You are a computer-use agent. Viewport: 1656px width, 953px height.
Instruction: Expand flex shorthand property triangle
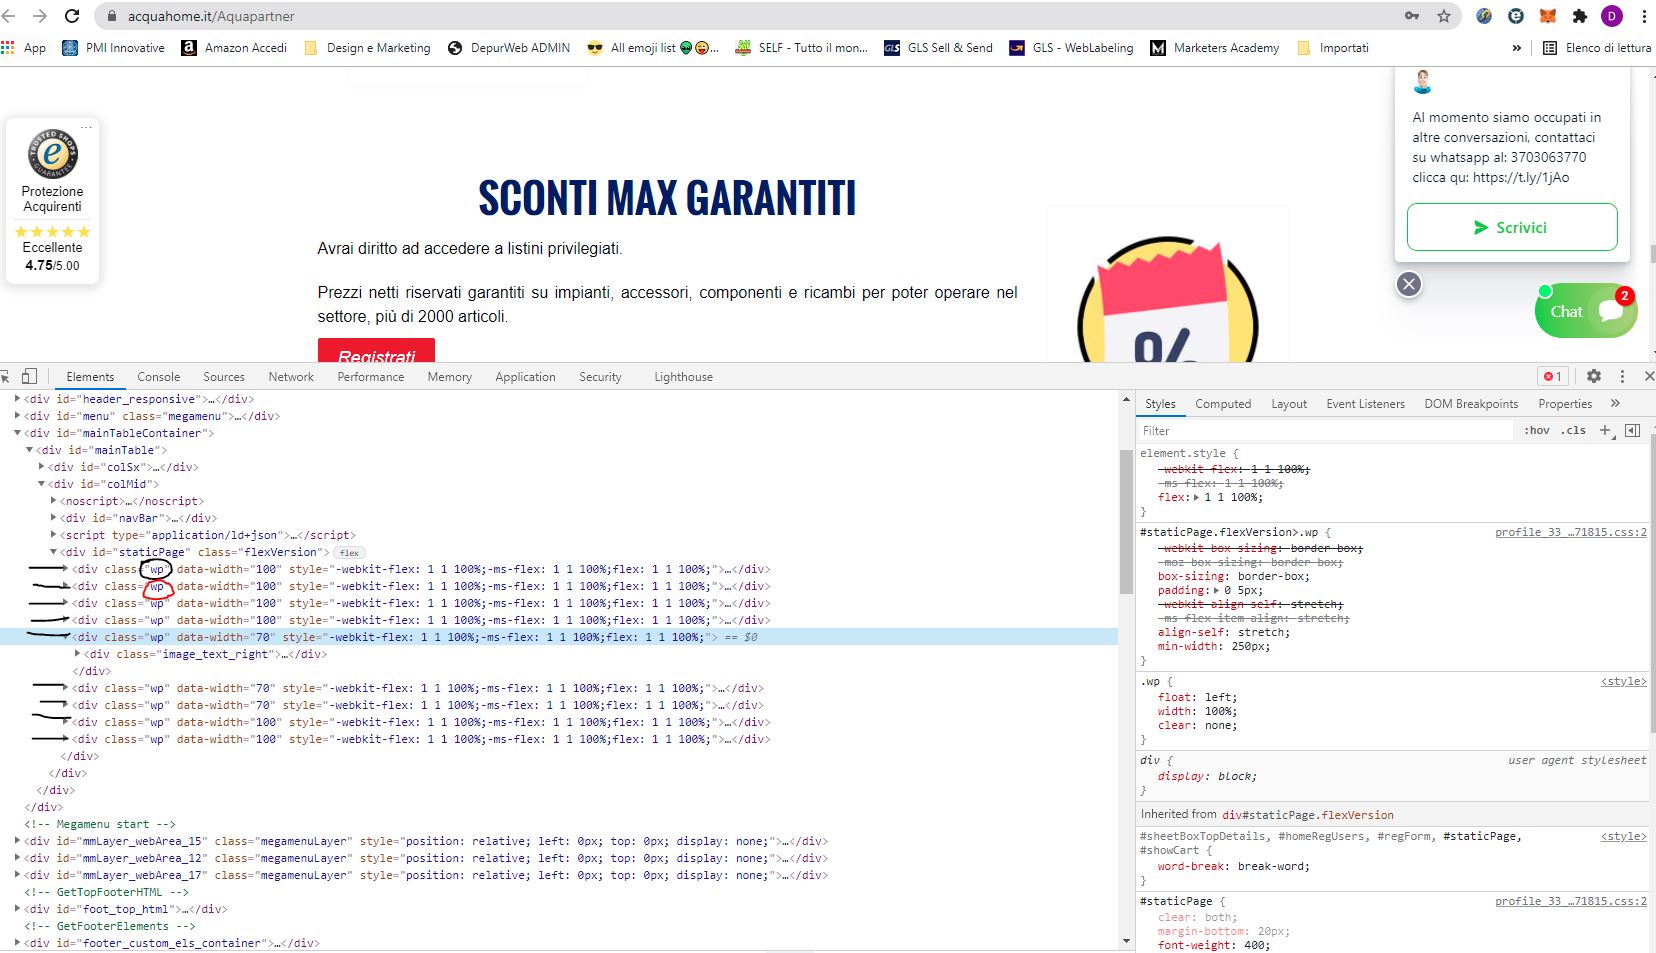1197,497
